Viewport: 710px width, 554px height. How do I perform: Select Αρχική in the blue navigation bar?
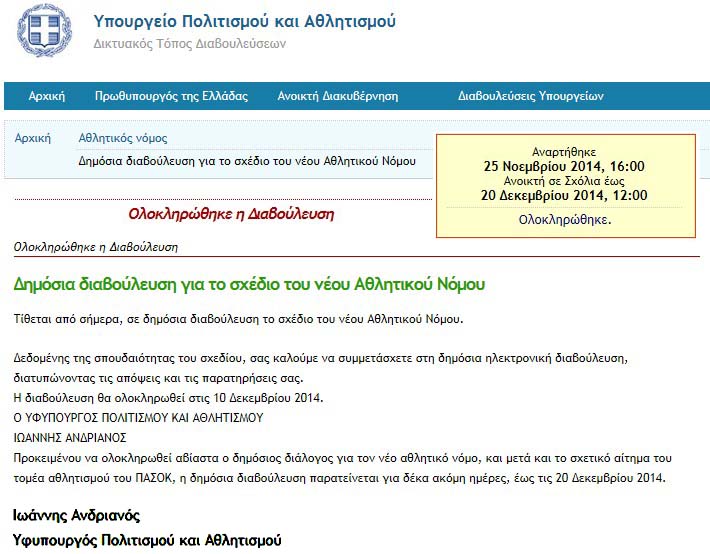(x=47, y=96)
